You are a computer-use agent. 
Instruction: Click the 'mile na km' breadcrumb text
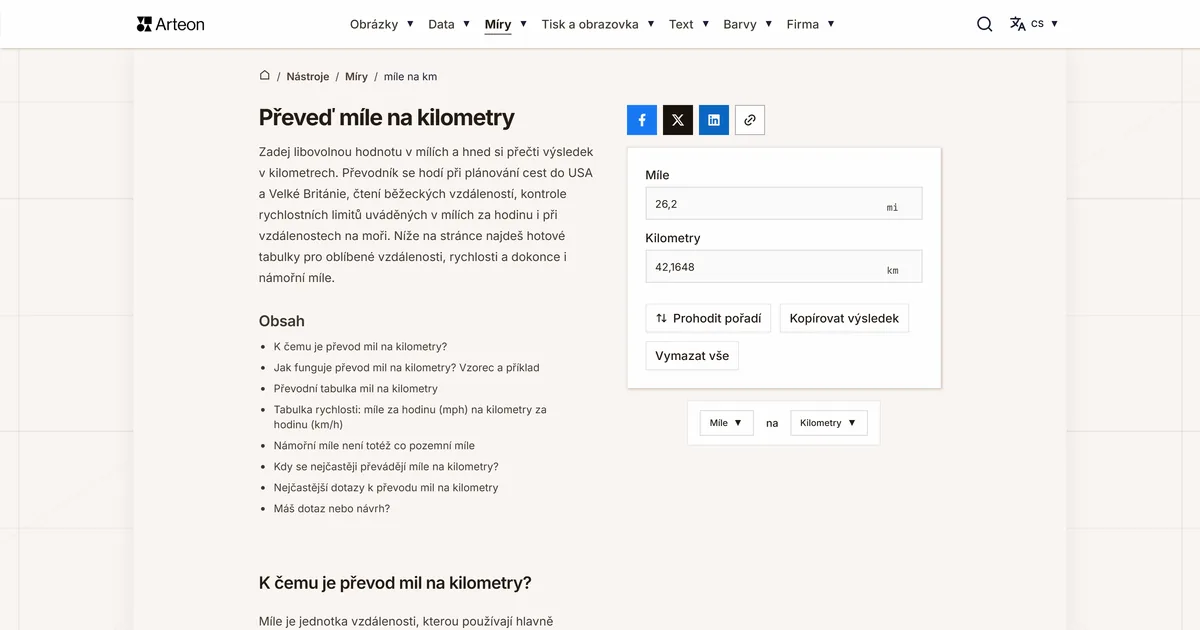click(410, 76)
